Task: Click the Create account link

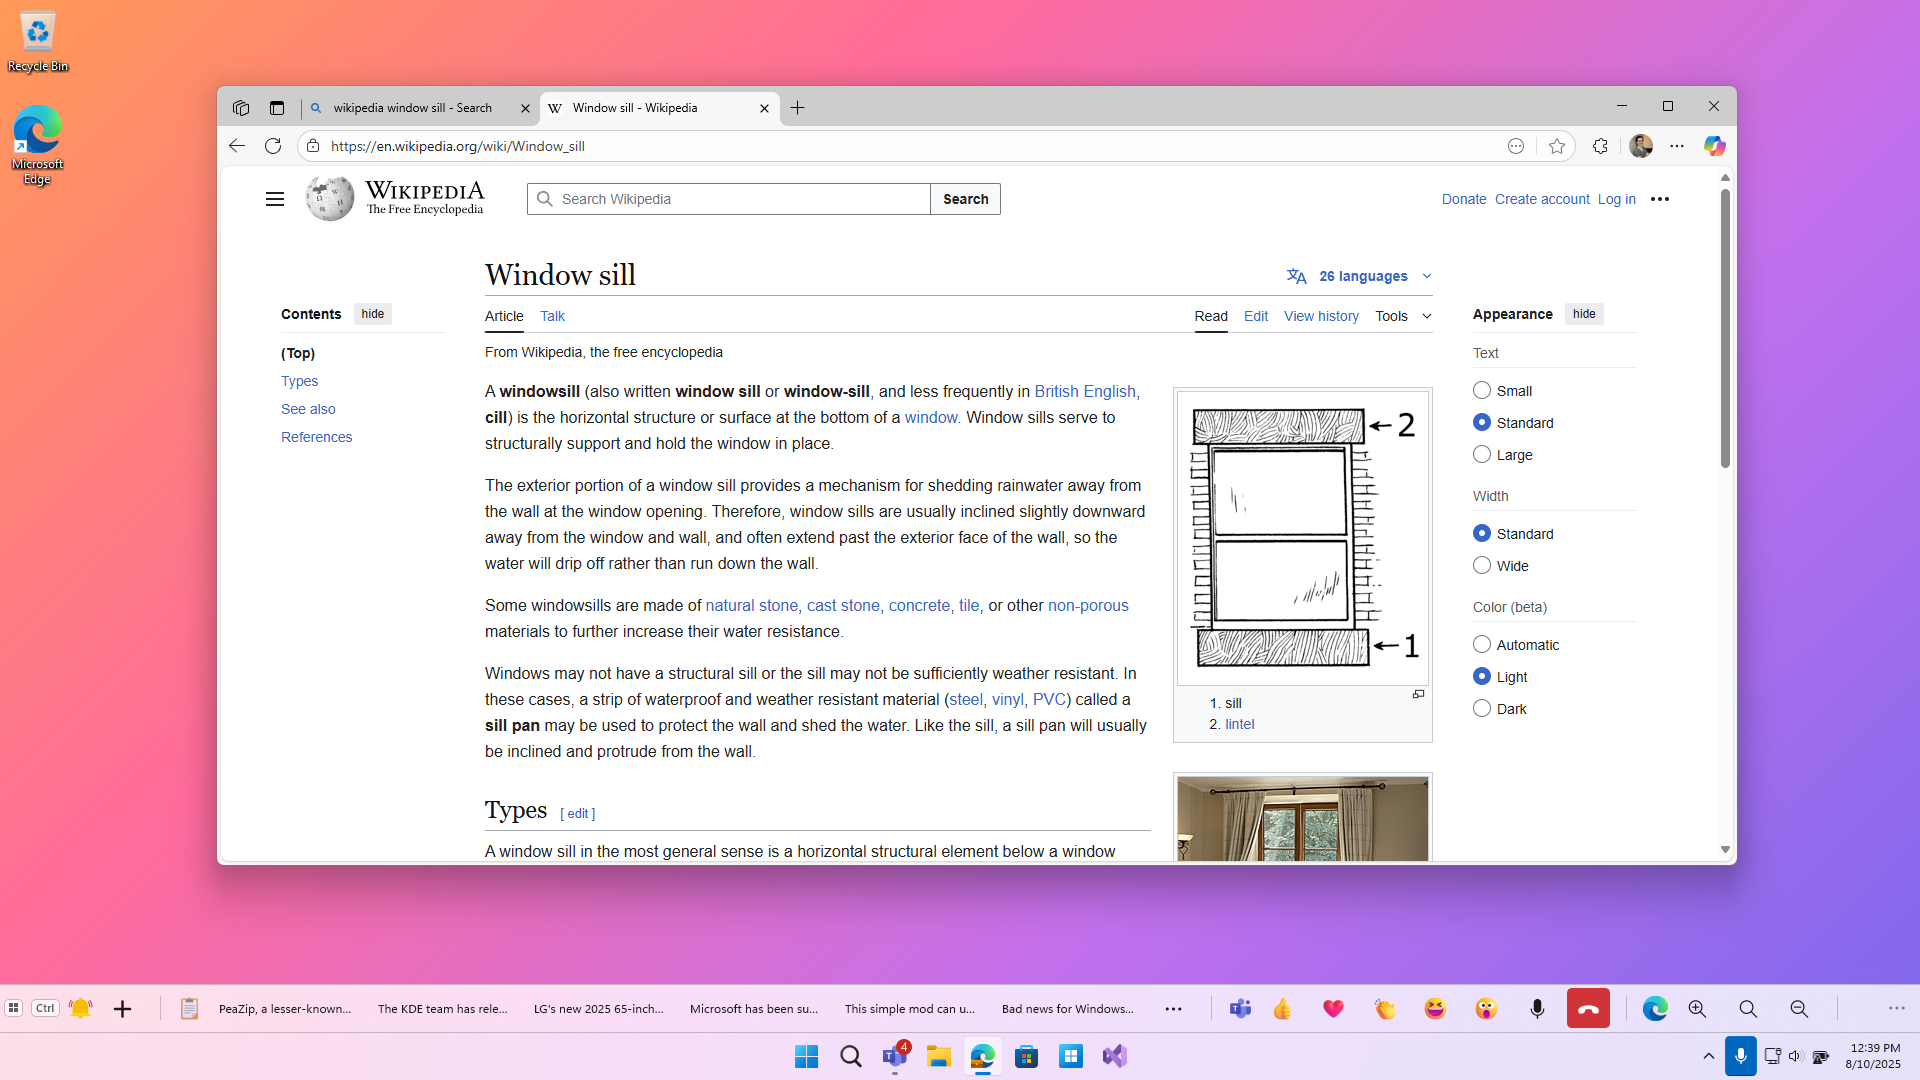Action: pos(1541,199)
